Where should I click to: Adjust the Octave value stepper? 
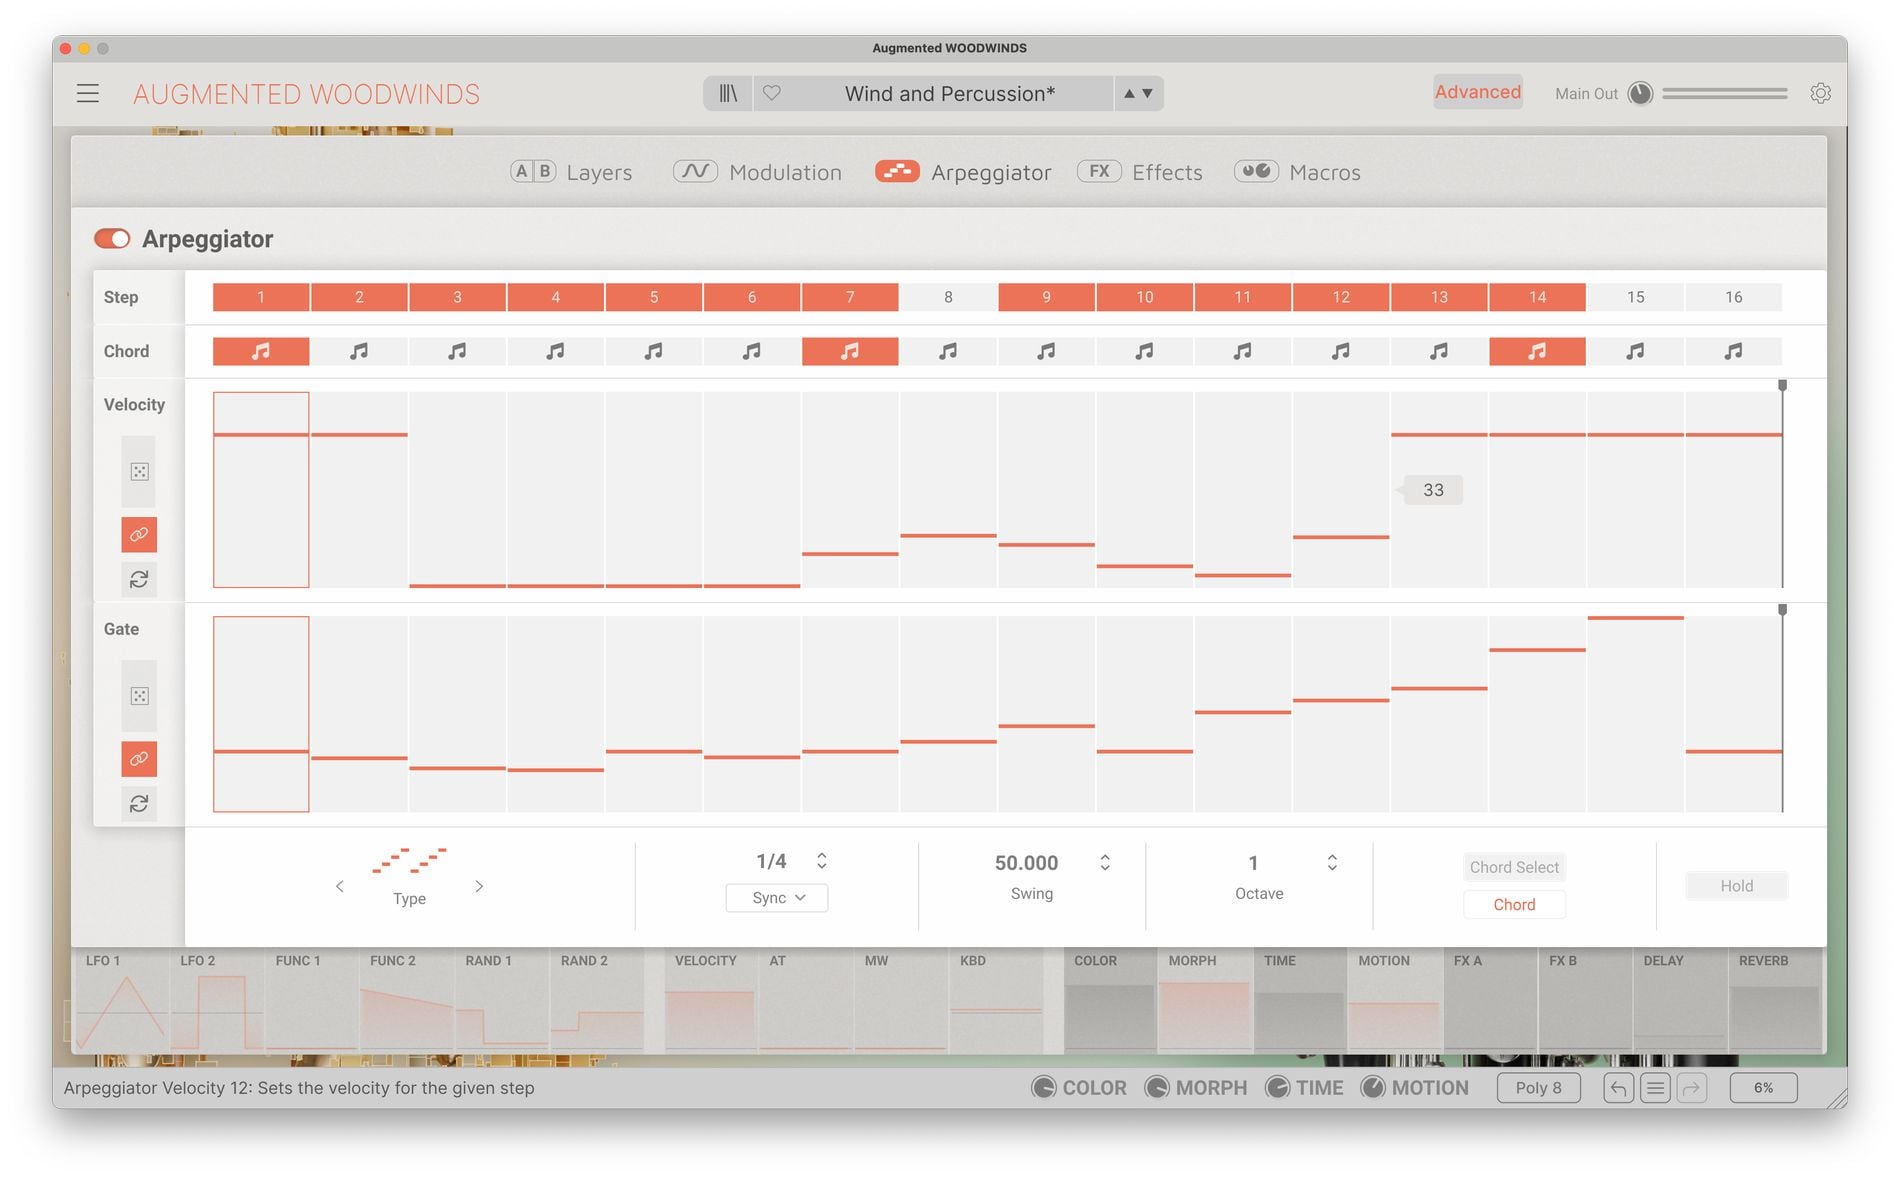pyautogui.click(x=1332, y=862)
